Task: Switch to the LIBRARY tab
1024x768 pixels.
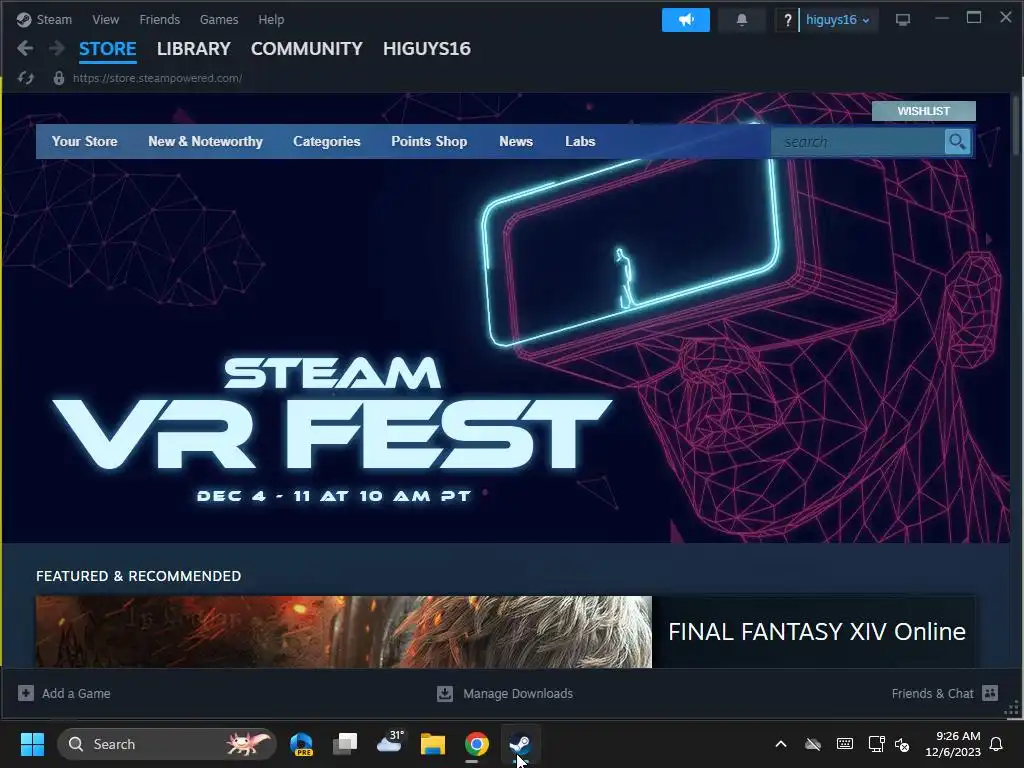Action: tap(193, 48)
